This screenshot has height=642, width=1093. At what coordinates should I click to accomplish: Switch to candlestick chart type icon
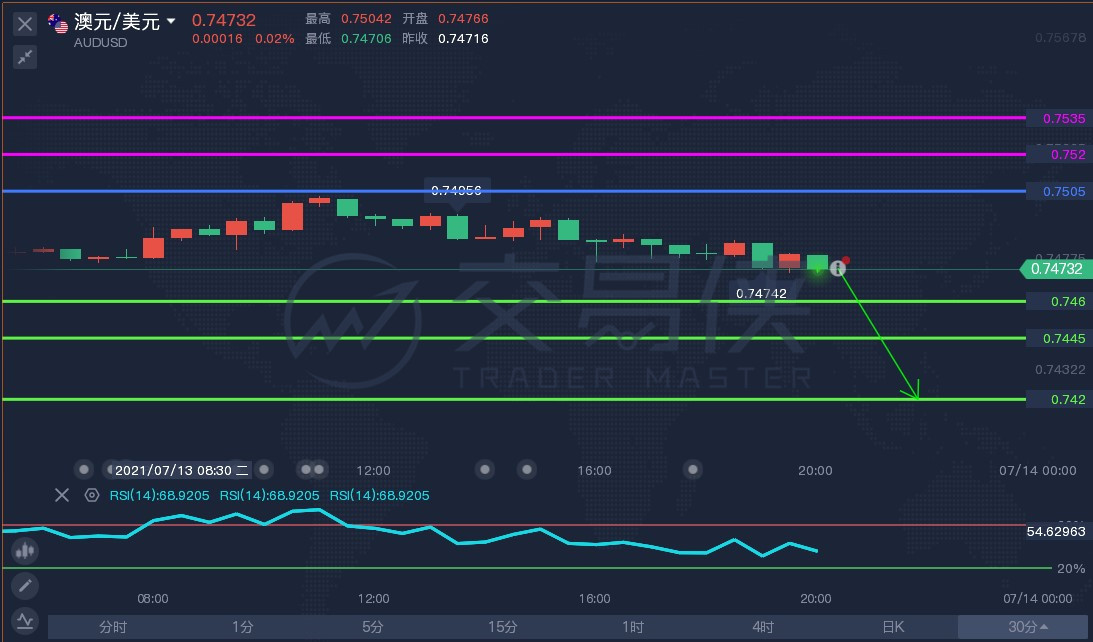point(25,551)
